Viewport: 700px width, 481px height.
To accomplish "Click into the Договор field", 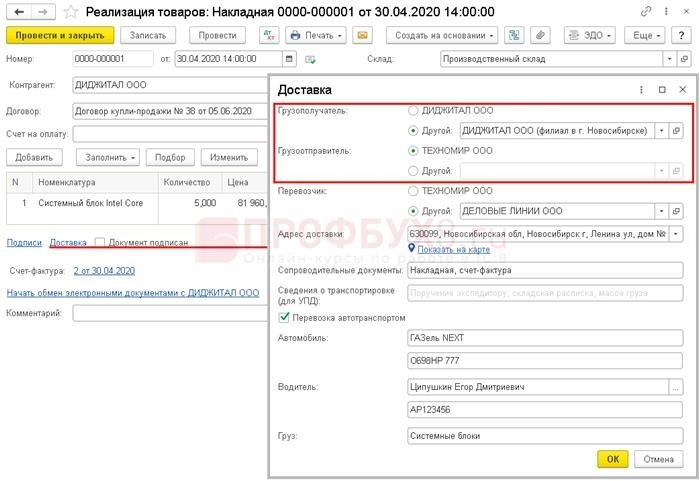I will click(170, 111).
